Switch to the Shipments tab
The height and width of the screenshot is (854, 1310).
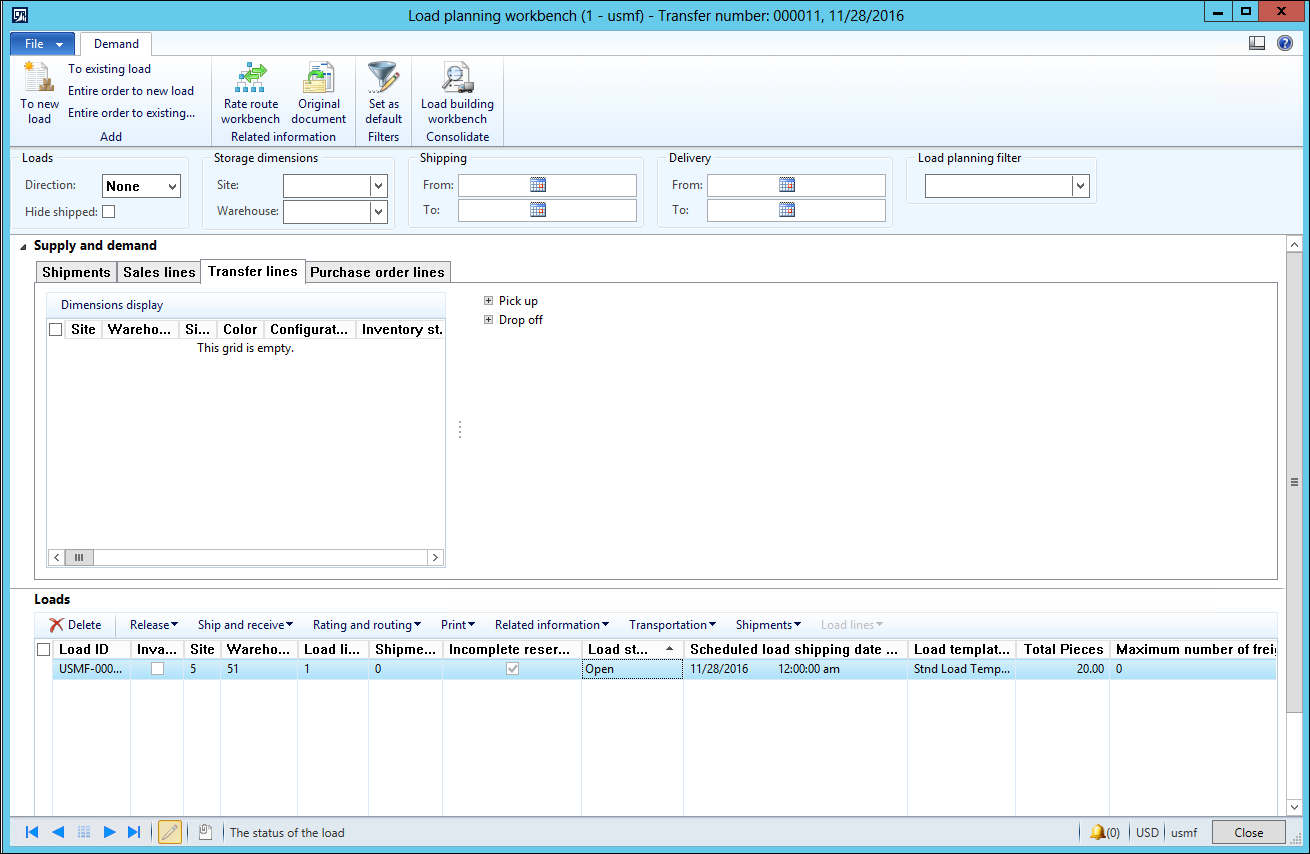point(76,272)
